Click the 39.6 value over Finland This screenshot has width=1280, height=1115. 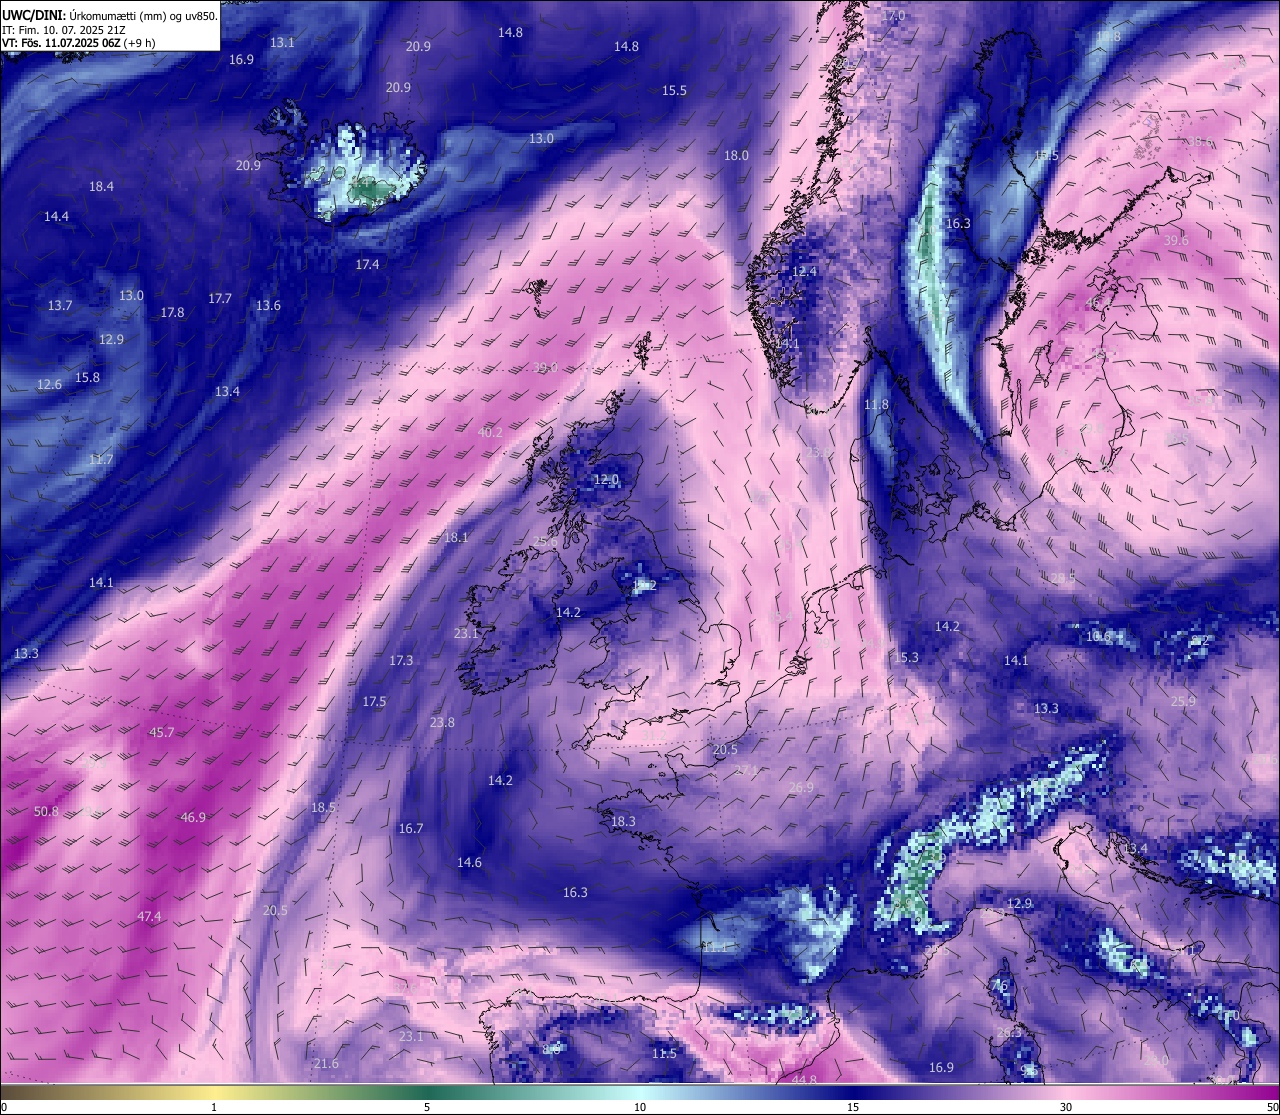pyautogui.click(x=1176, y=240)
